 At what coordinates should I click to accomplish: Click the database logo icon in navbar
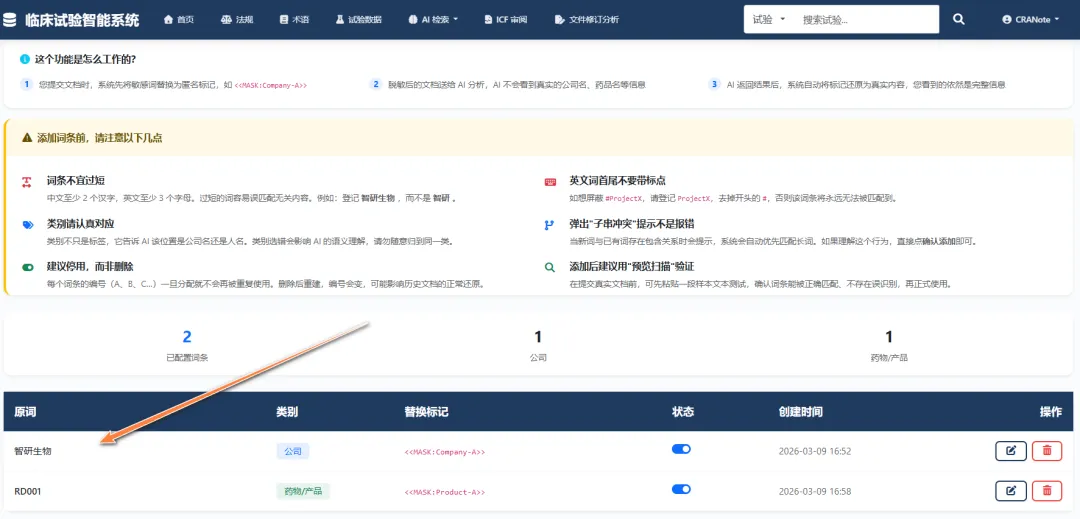10,20
